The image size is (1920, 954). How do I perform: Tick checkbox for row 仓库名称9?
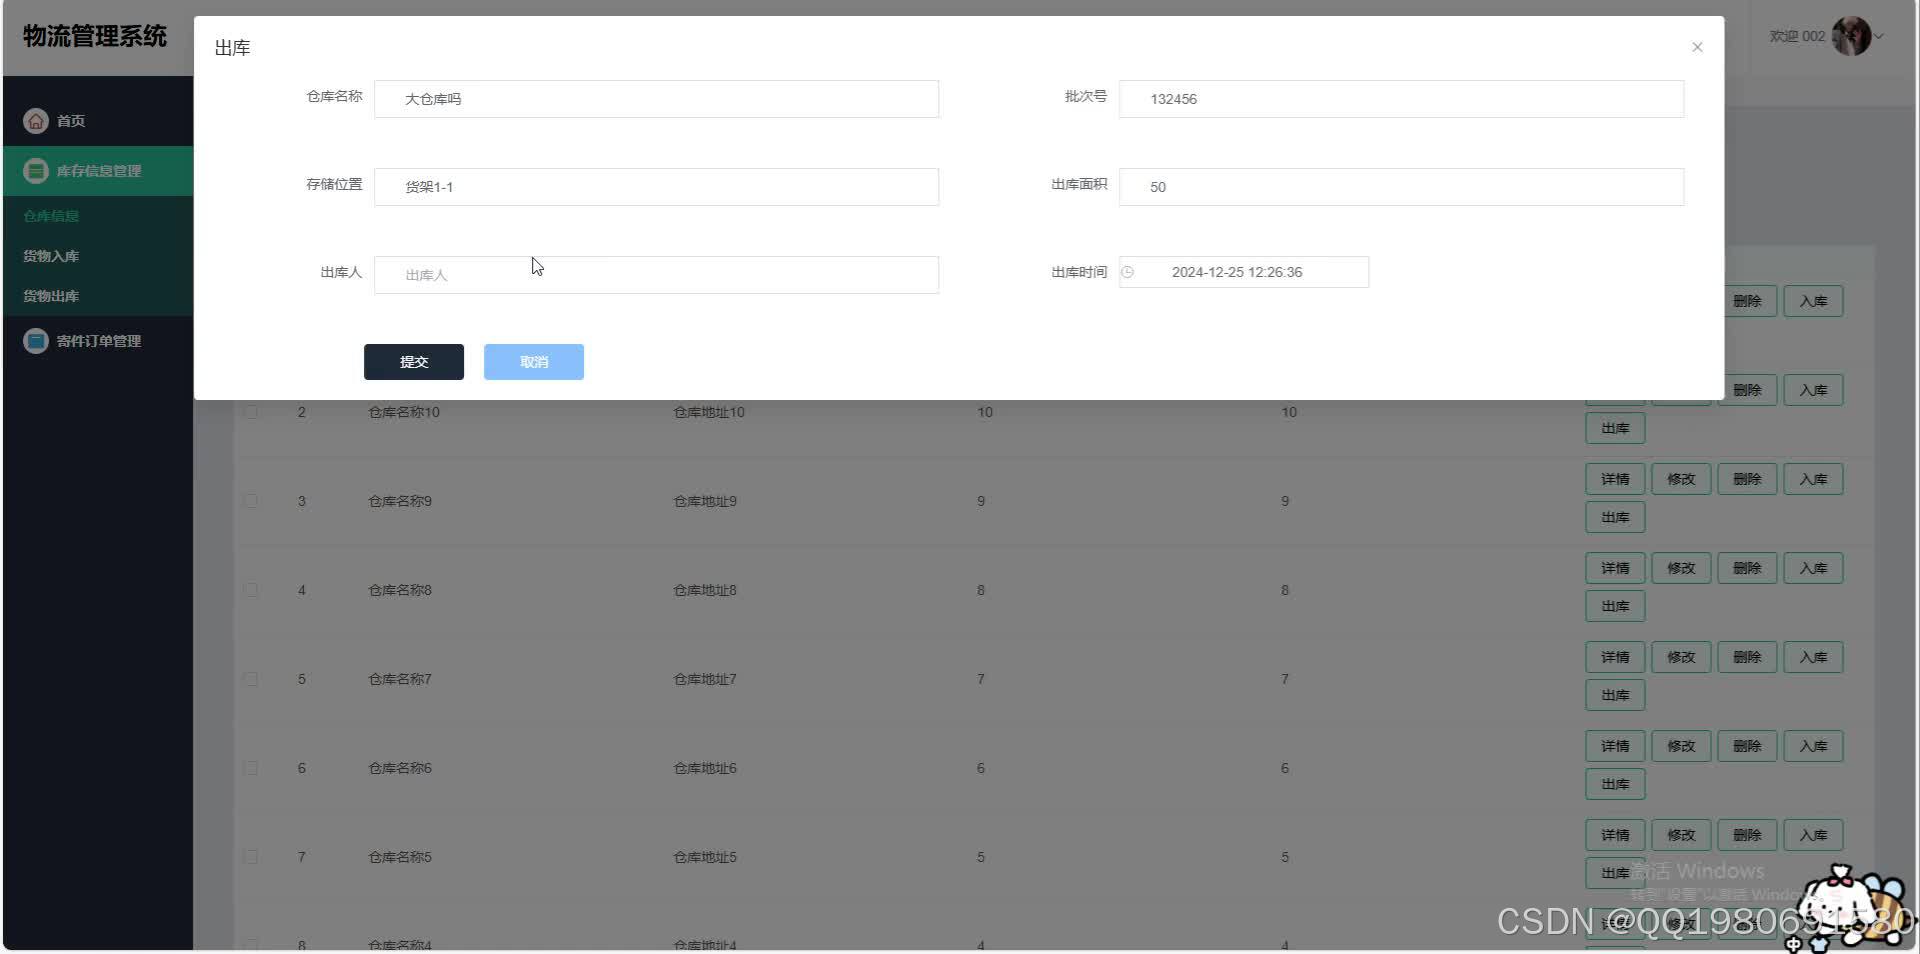pos(251,501)
